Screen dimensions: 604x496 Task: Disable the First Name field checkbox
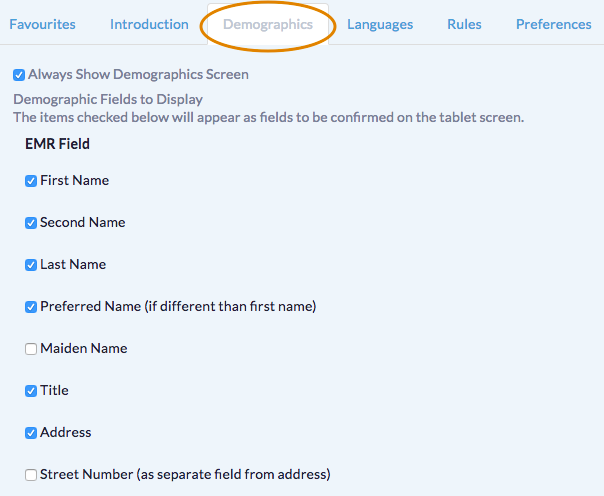[x=31, y=181]
